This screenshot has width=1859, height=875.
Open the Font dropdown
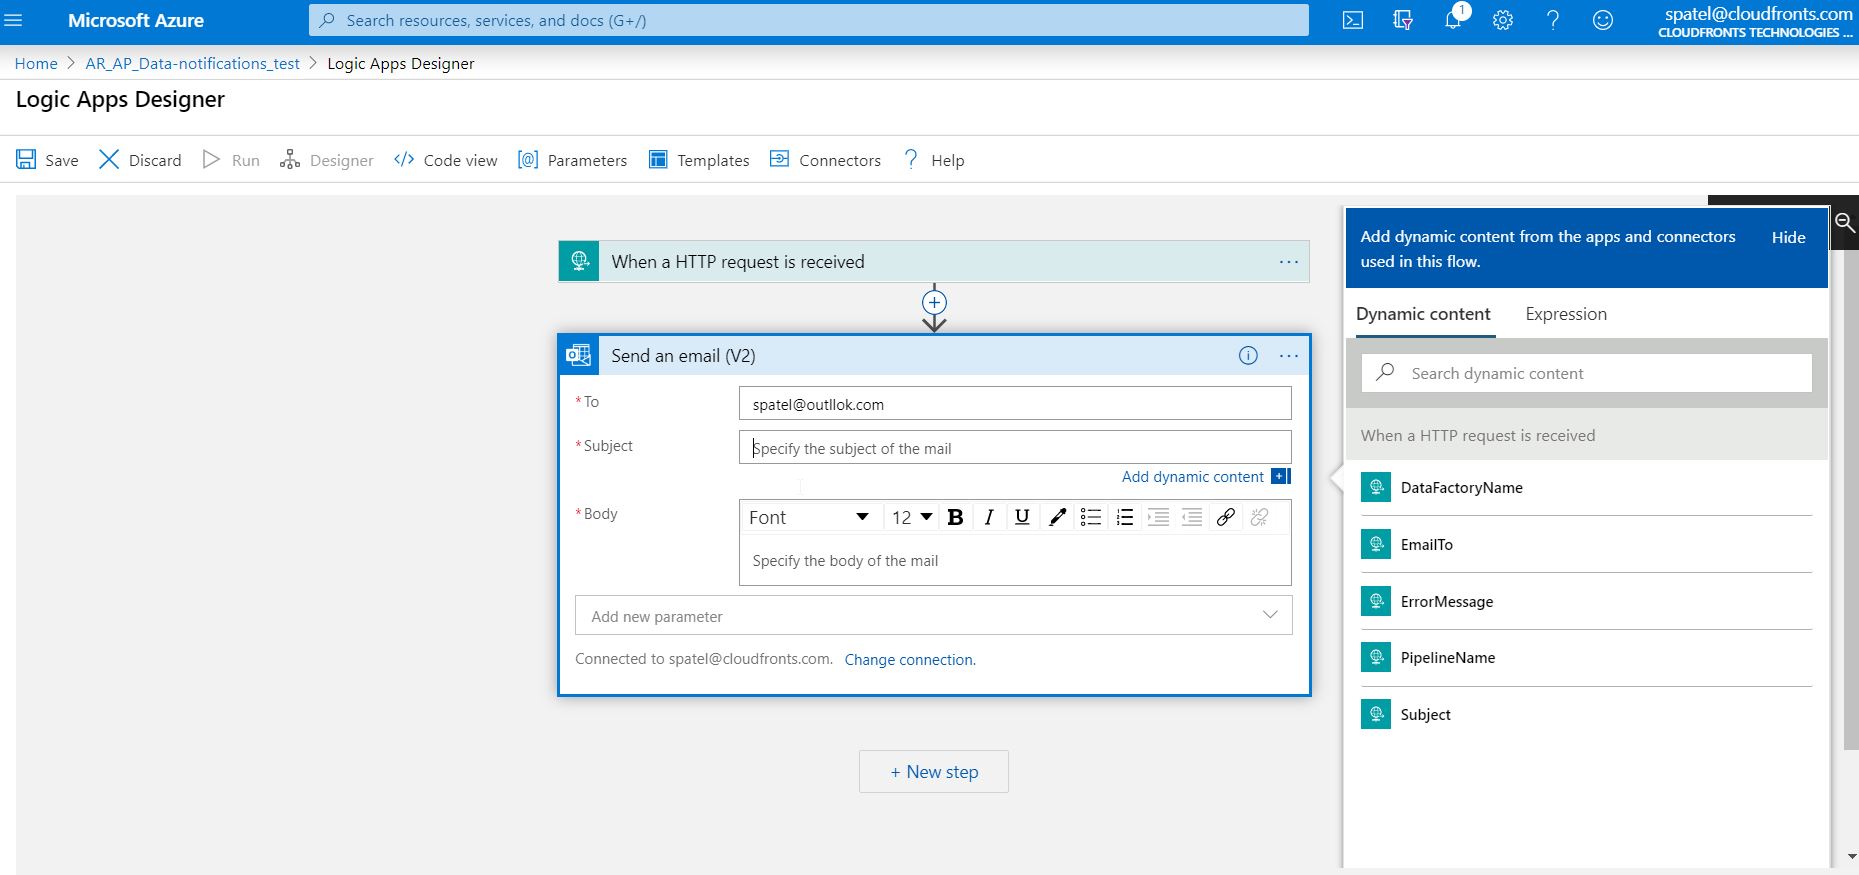tap(809, 517)
